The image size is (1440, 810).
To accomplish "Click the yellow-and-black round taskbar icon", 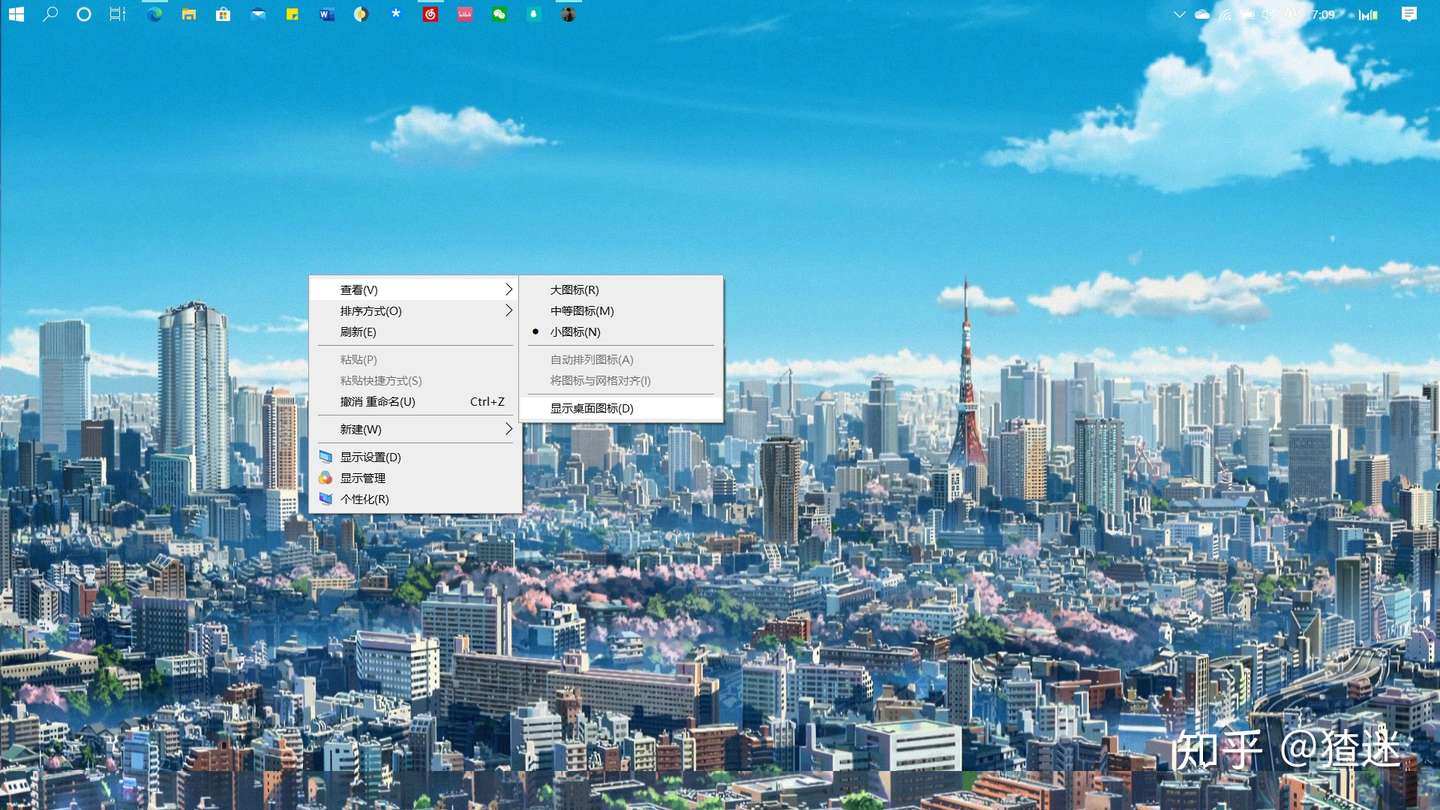I will [x=361, y=14].
